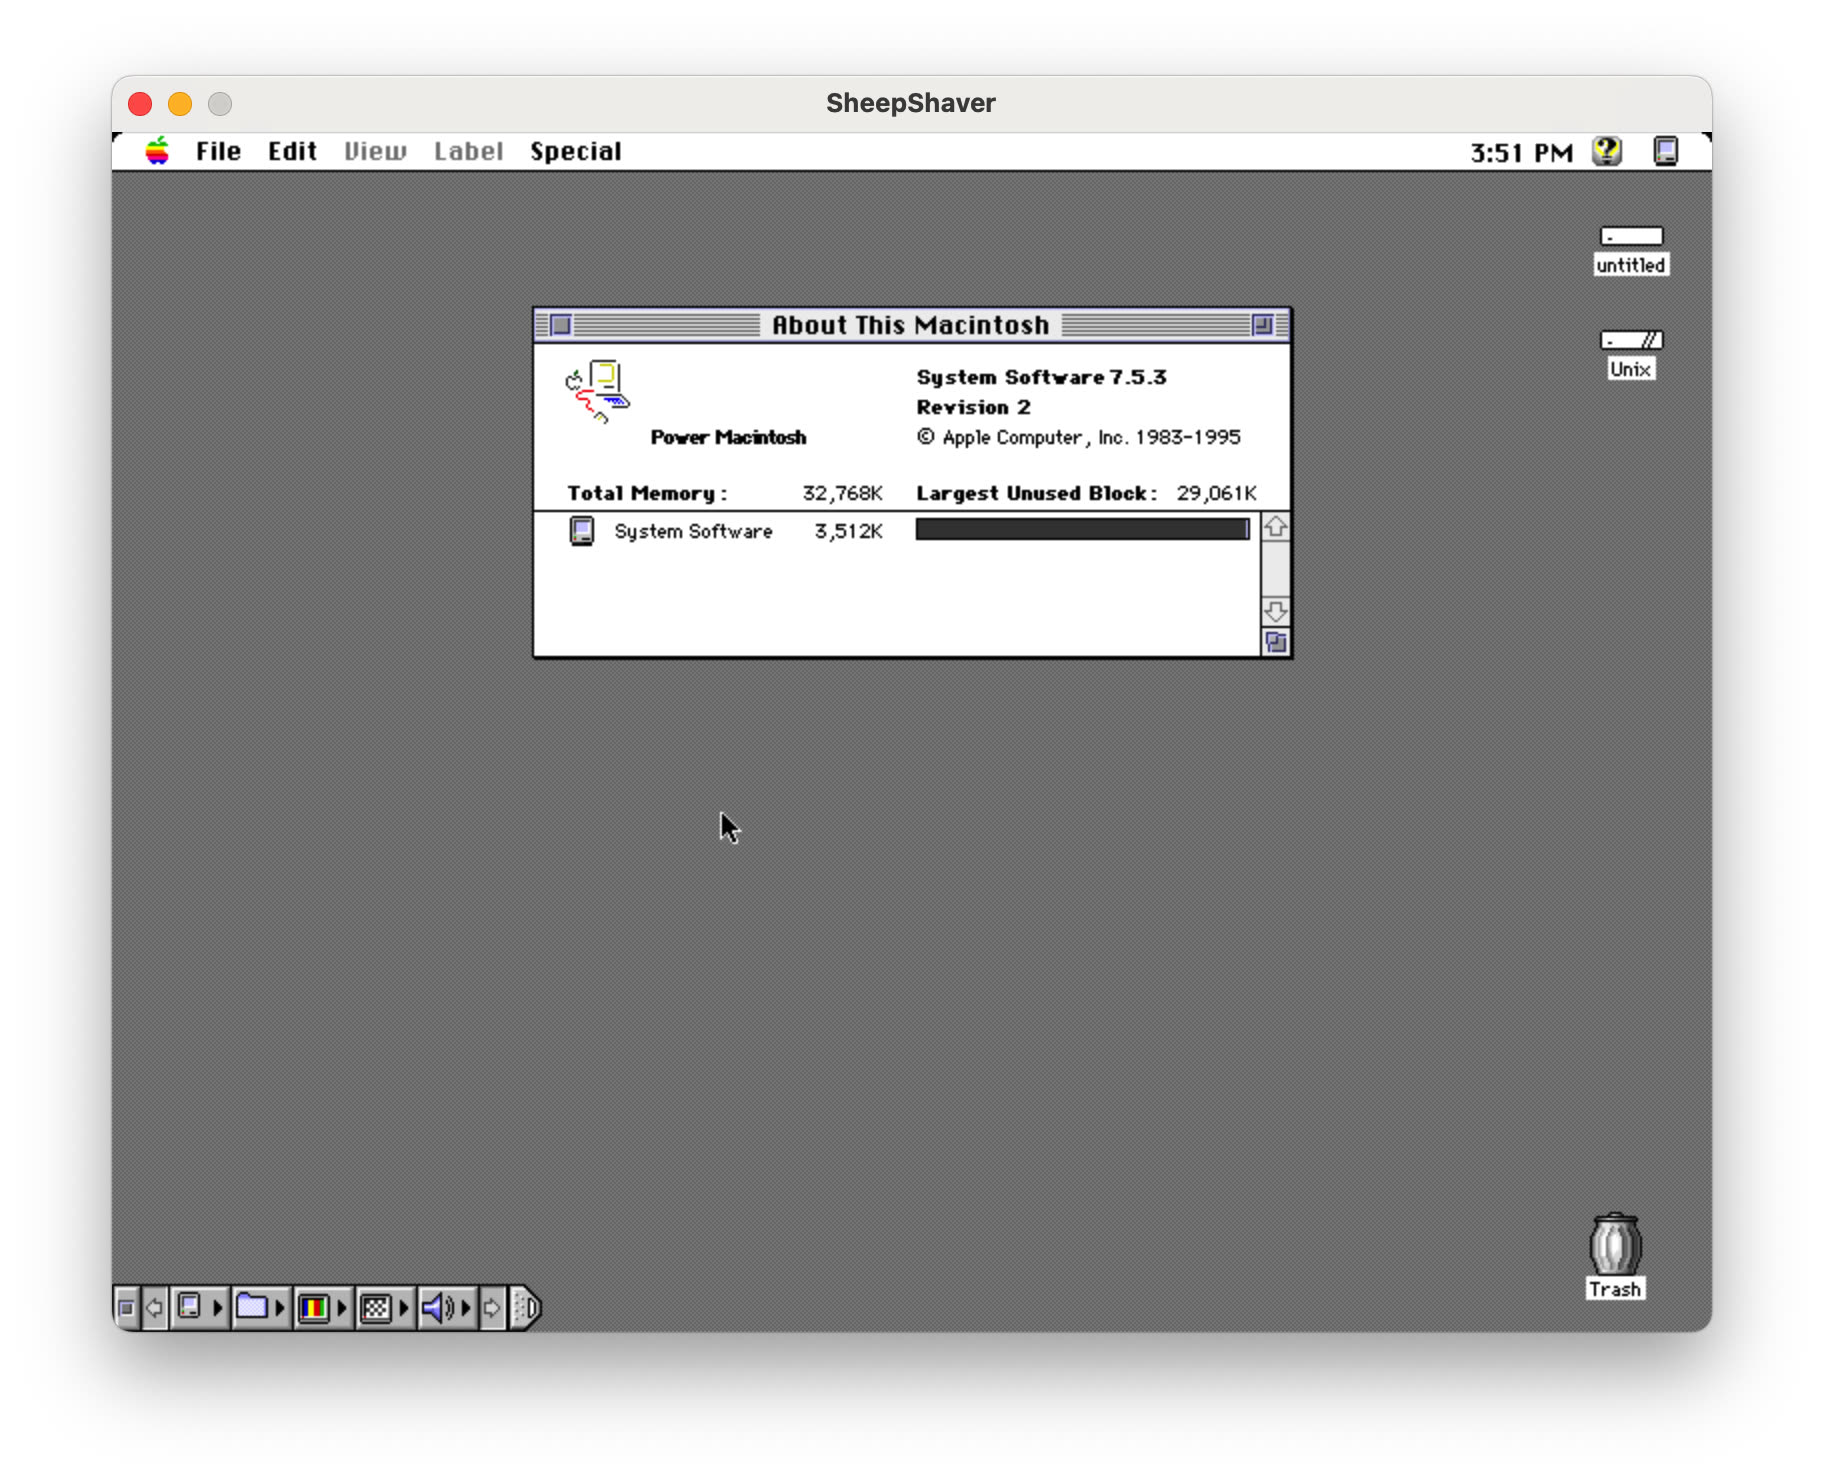Select the System Software row name
The height and width of the screenshot is (1480, 1824).
click(693, 531)
